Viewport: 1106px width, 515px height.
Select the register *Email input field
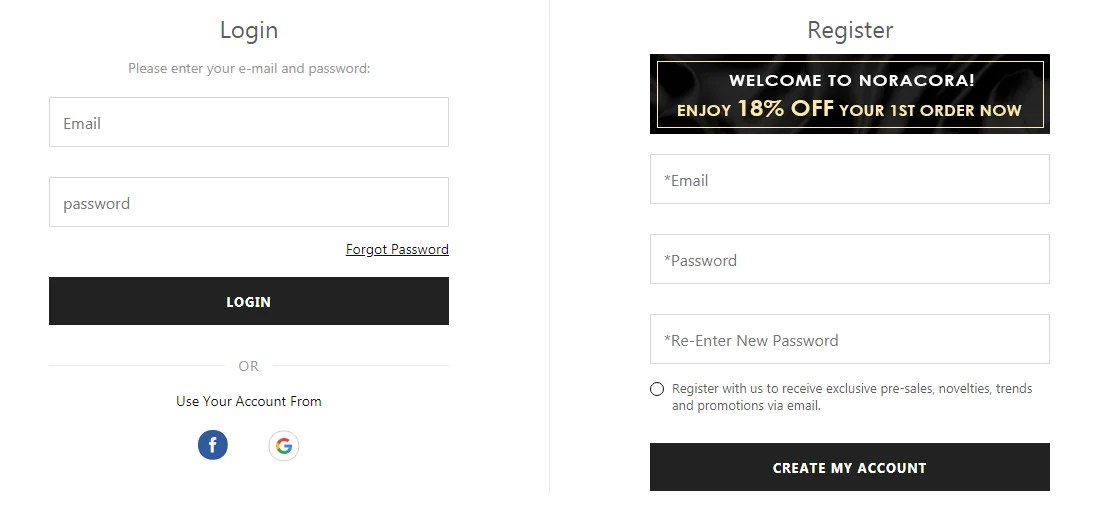point(849,180)
